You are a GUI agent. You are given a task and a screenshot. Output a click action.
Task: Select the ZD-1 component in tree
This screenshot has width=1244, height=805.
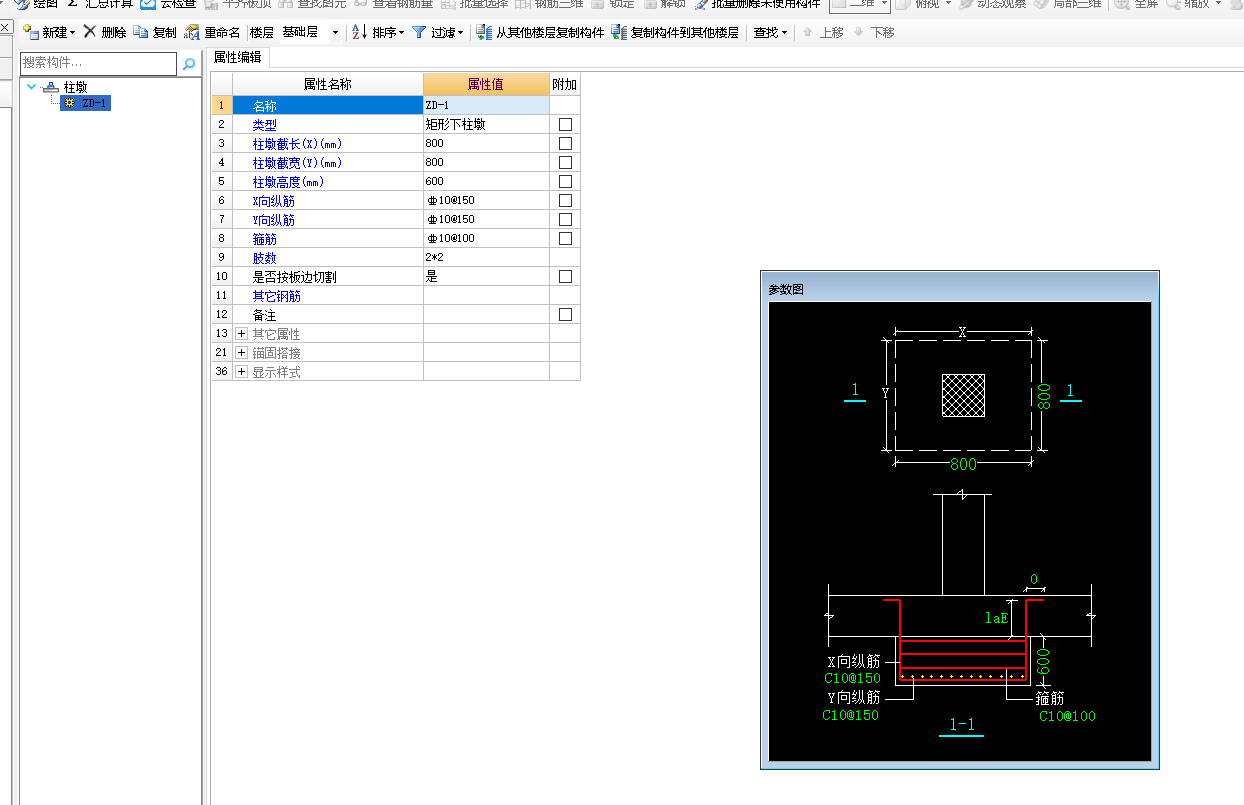(x=86, y=103)
